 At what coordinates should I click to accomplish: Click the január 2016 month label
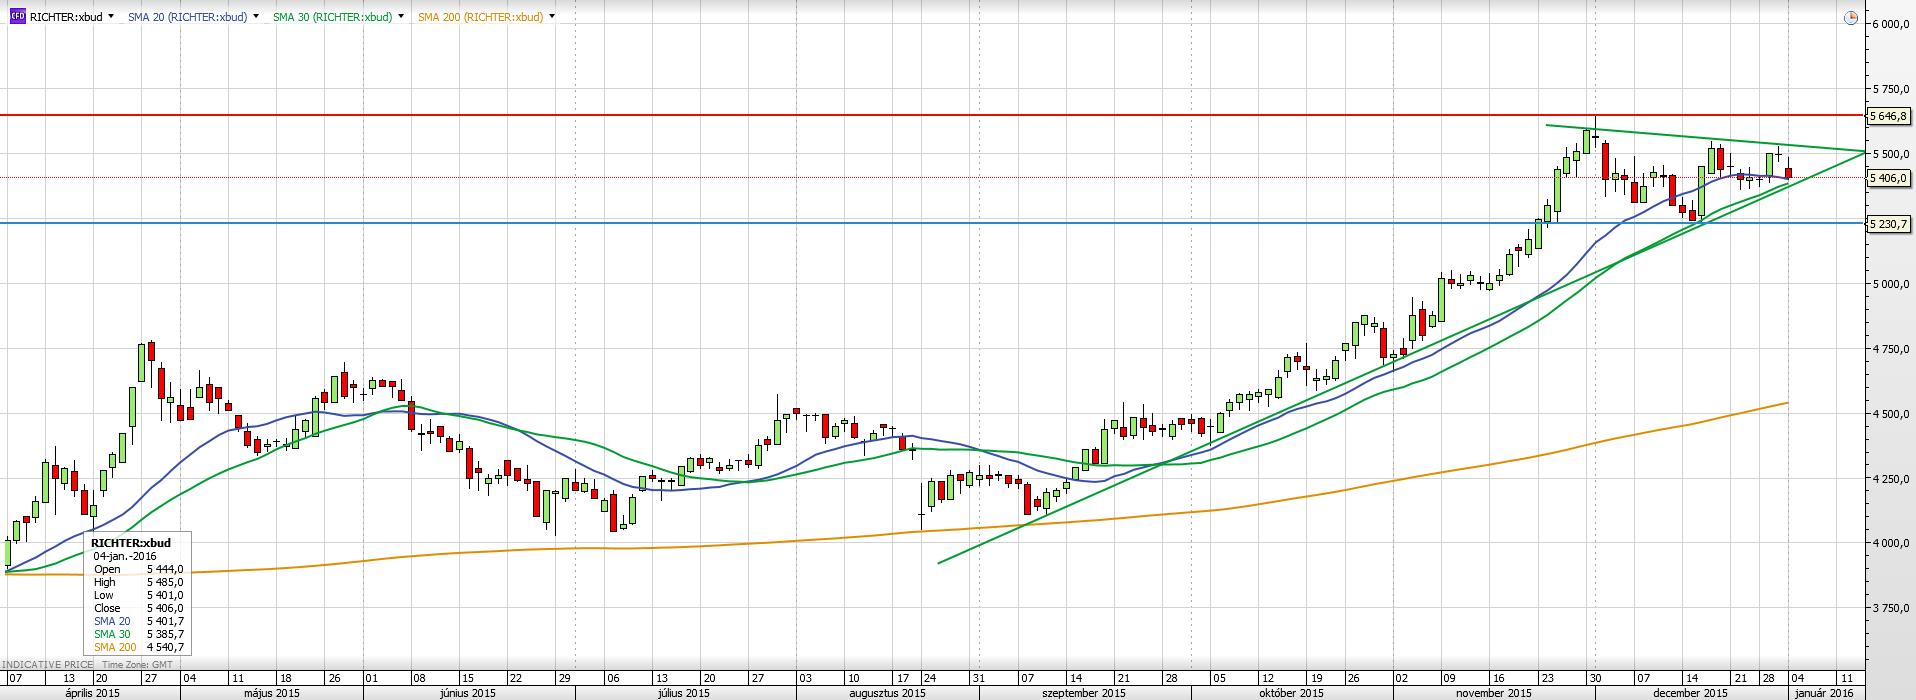[x=1825, y=693]
